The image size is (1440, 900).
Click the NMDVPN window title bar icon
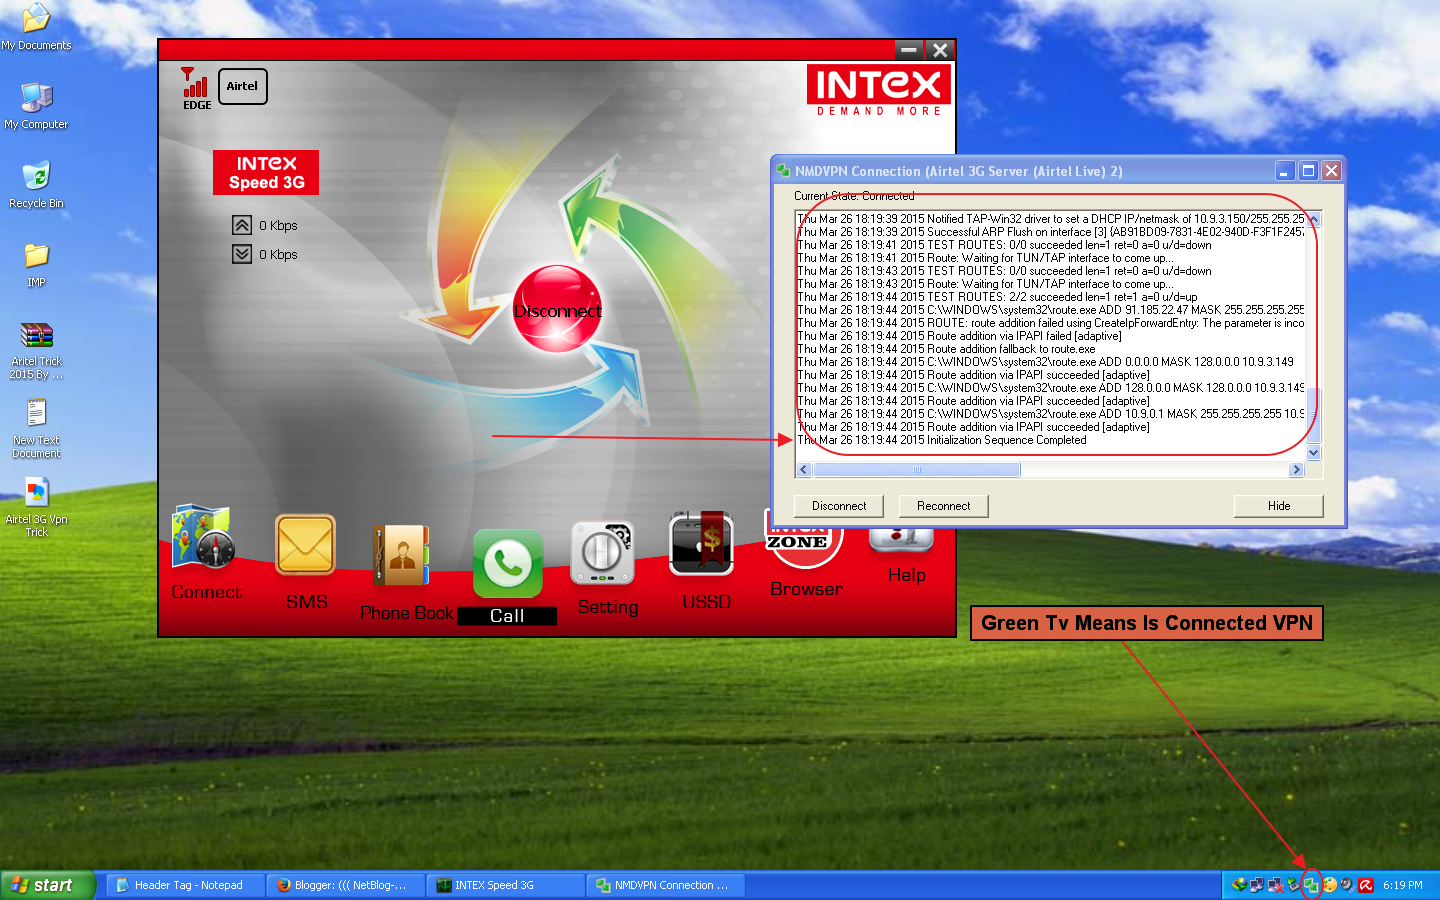[784, 171]
